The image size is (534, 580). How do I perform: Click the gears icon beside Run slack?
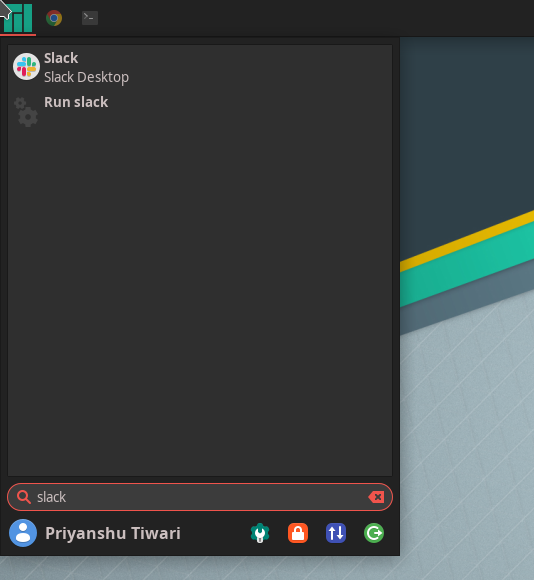(x=26, y=112)
